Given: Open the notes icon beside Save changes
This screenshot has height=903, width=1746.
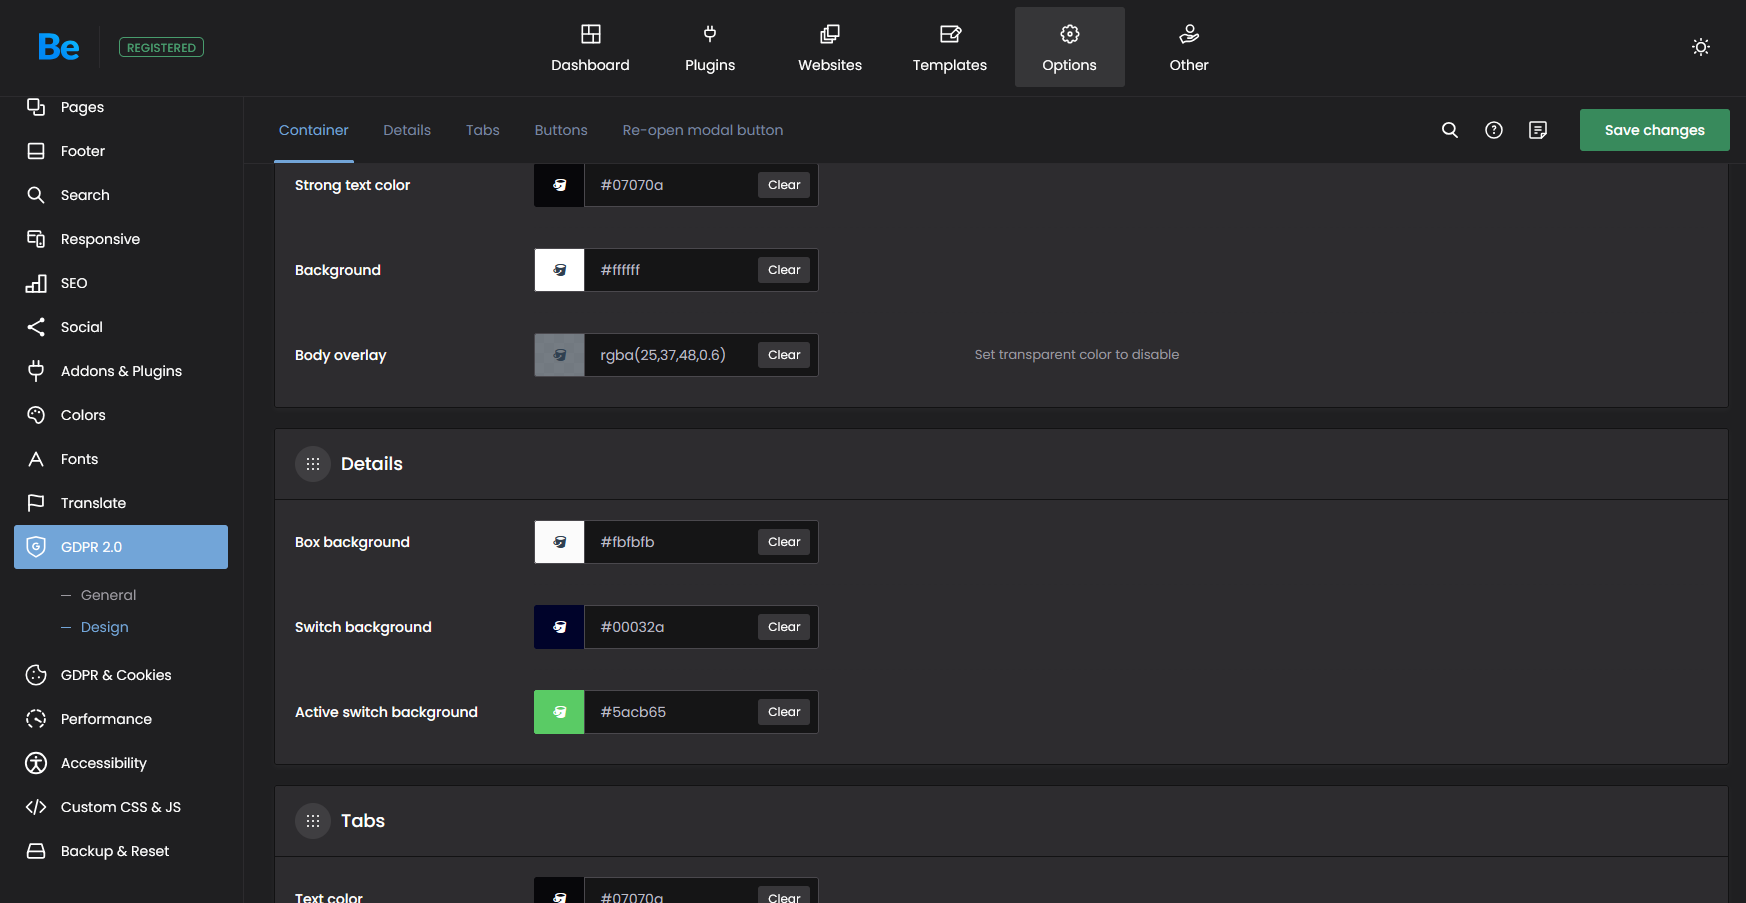Looking at the screenshot, I should coord(1537,130).
